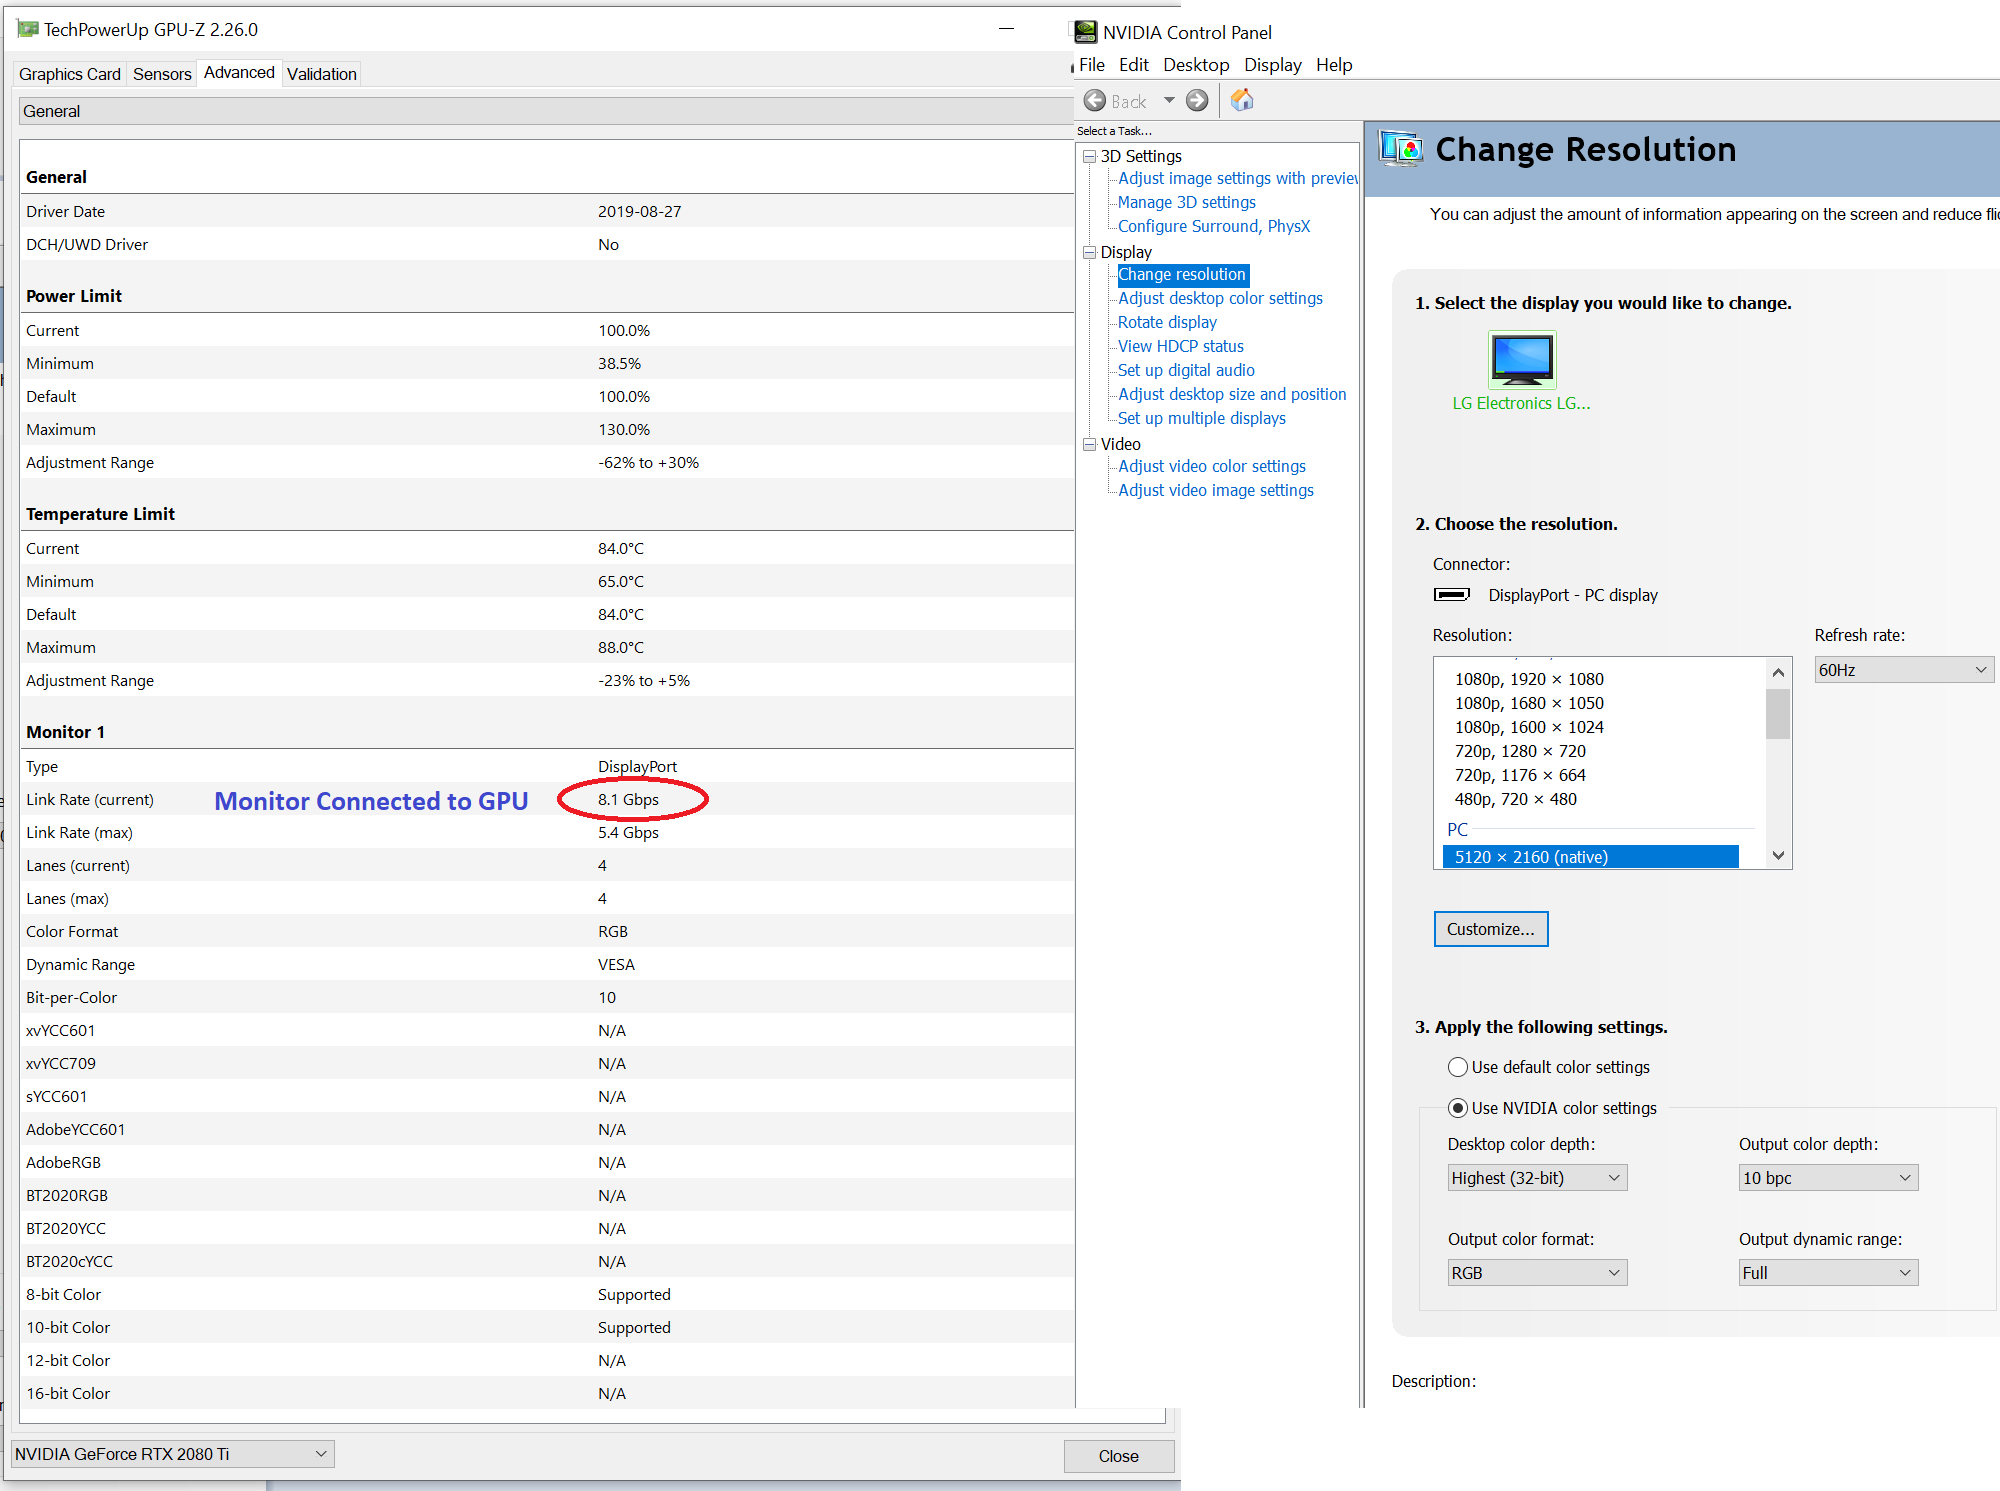Select Change resolution in task tree
The image size is (2000, 1491).
tap(1182, 274)
